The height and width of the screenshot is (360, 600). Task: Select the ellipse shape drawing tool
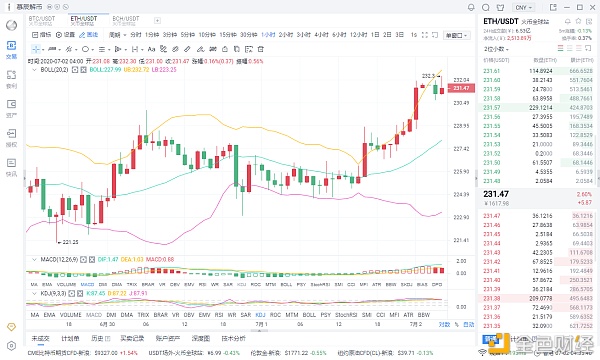85,49
